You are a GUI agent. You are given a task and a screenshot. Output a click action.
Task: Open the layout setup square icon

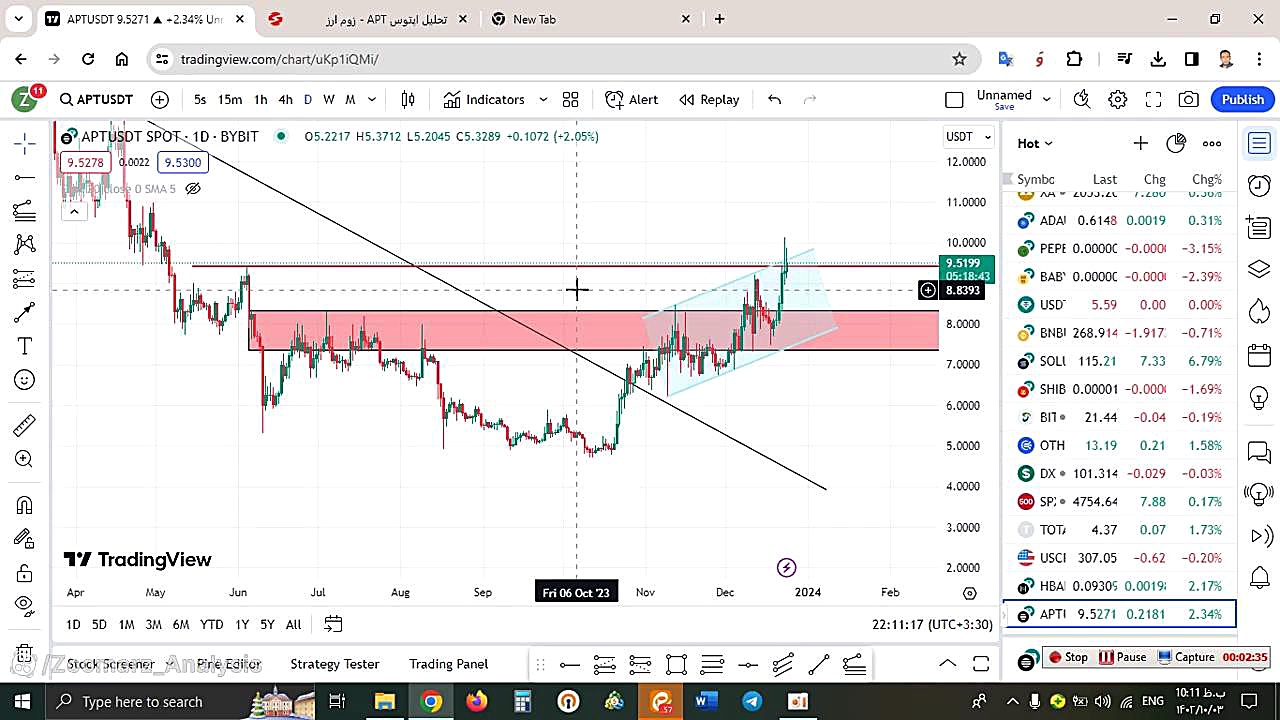tap(954, 99)
